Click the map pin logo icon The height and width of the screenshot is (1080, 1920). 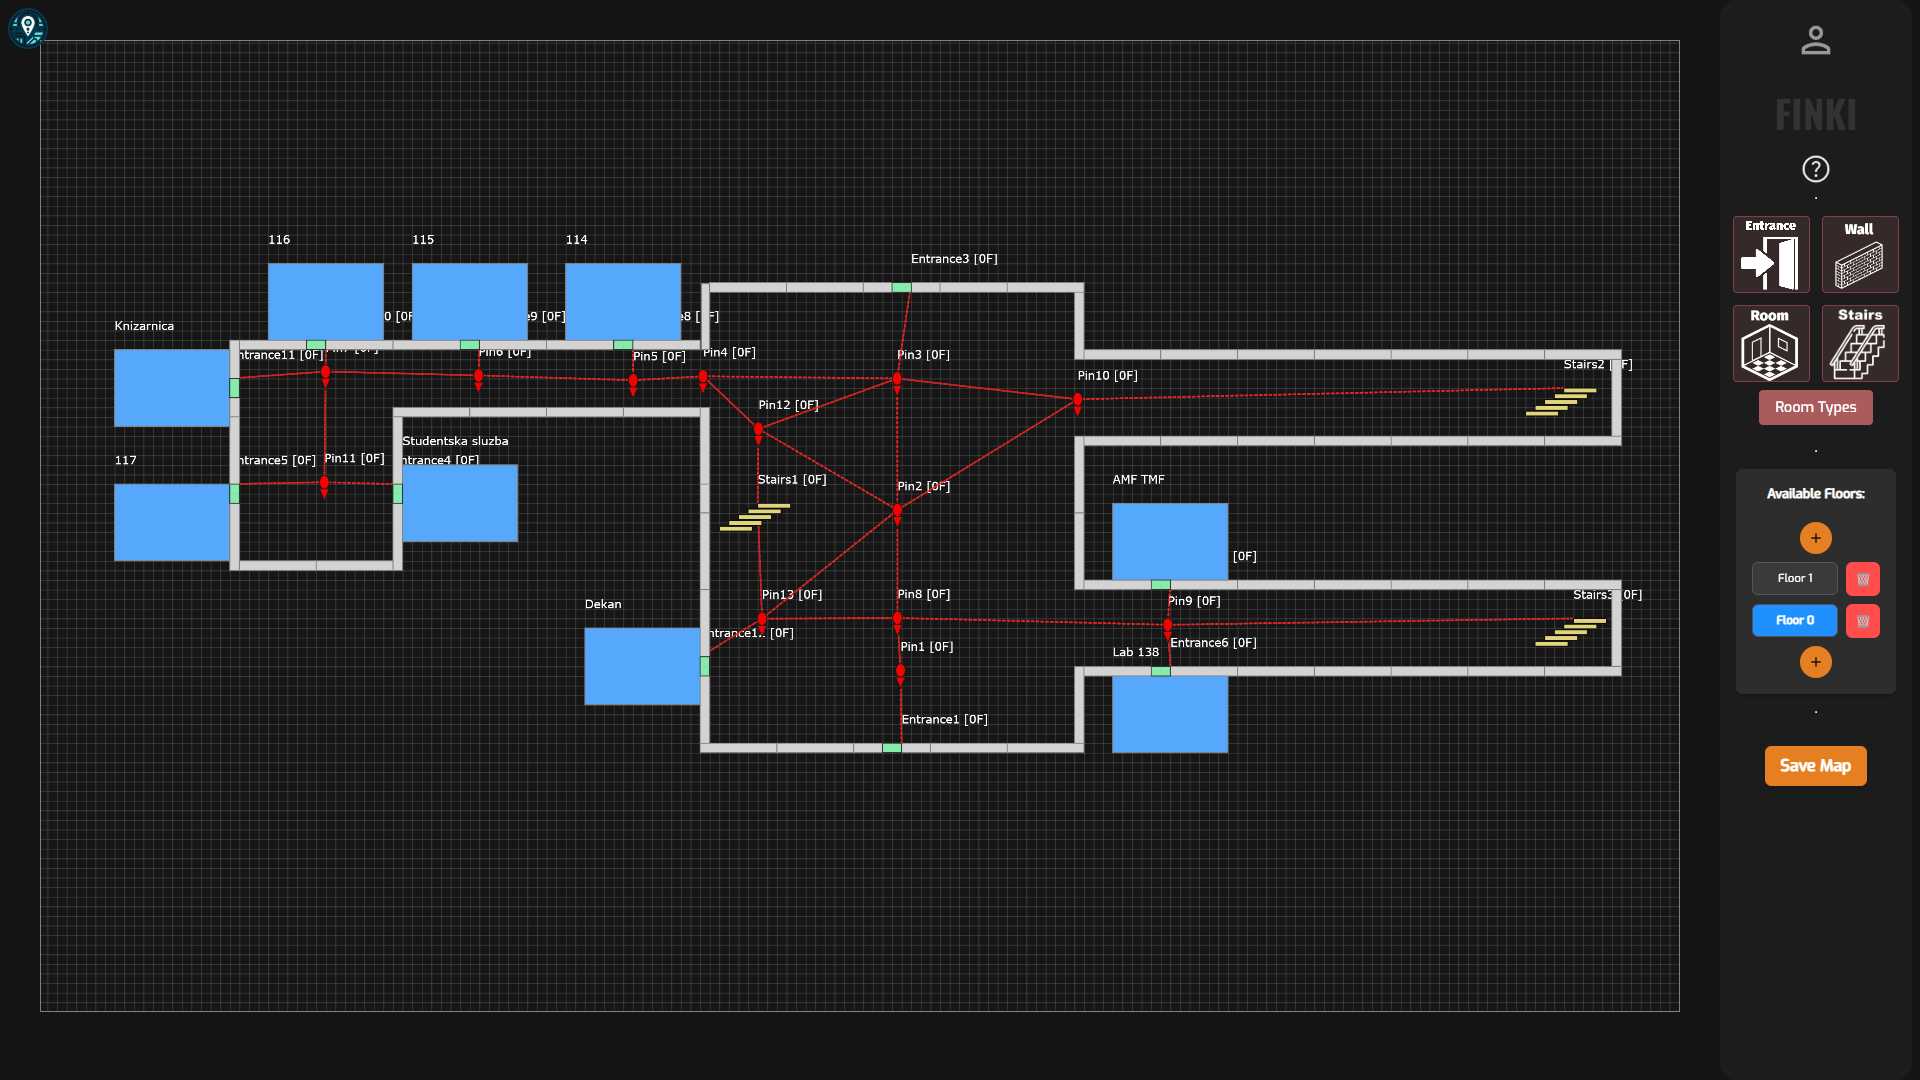(28, 28)
